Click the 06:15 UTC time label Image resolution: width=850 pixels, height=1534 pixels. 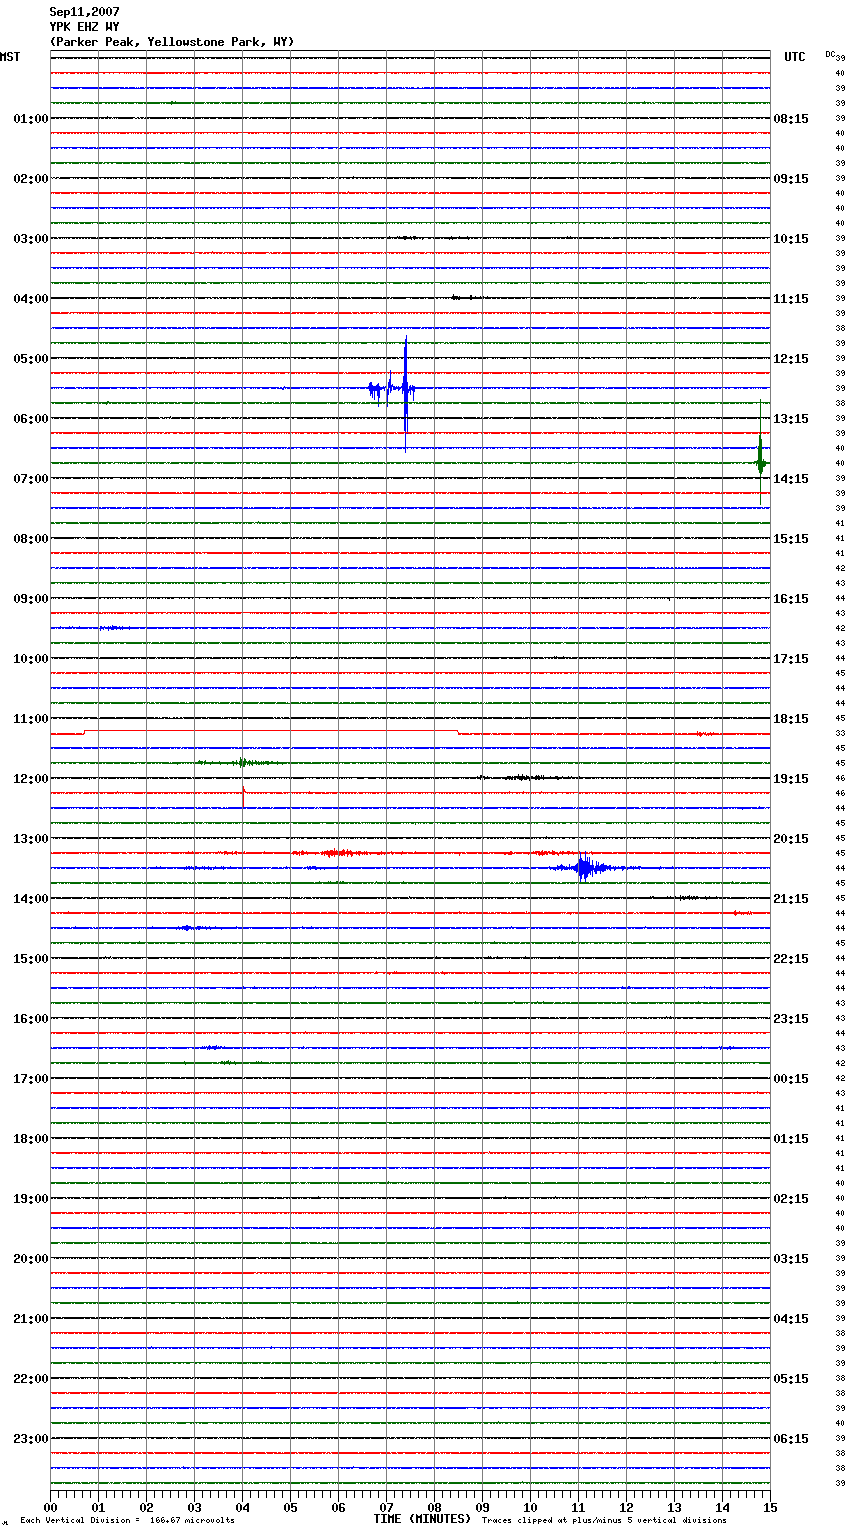click(x=791, y=1439)
